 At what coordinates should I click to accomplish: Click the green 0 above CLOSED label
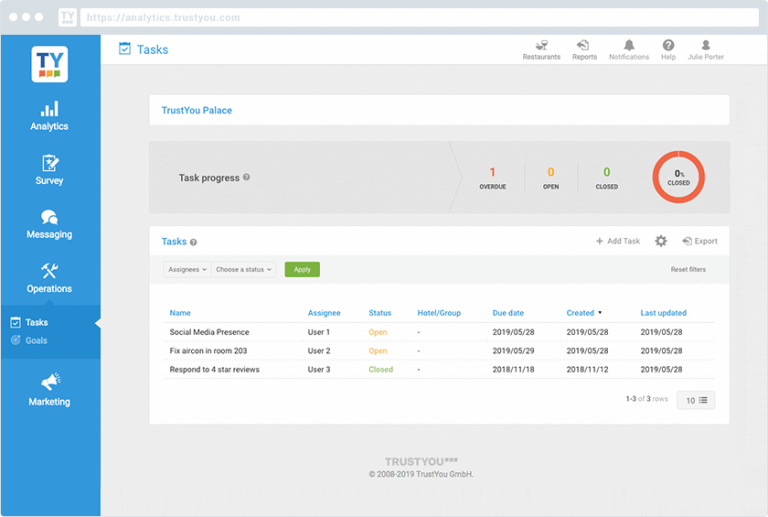(606, 172)
